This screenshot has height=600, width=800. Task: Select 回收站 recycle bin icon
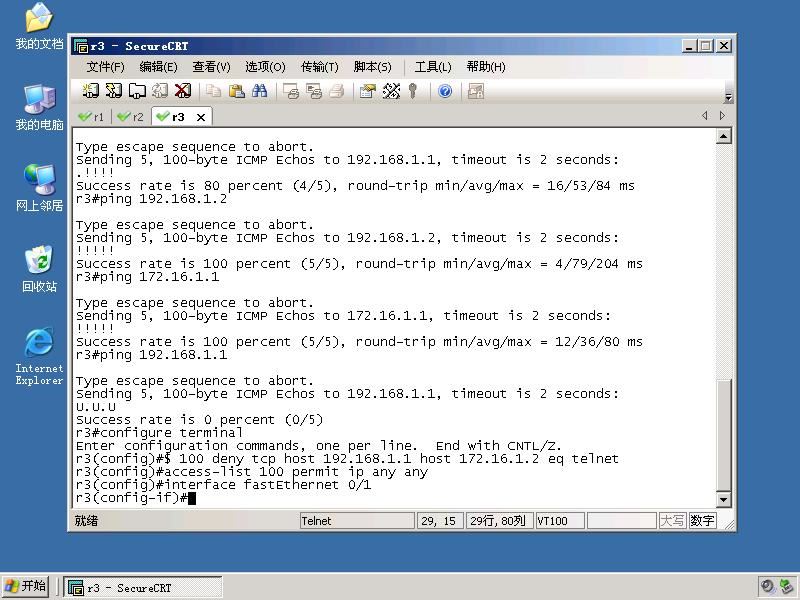[39, 269]
